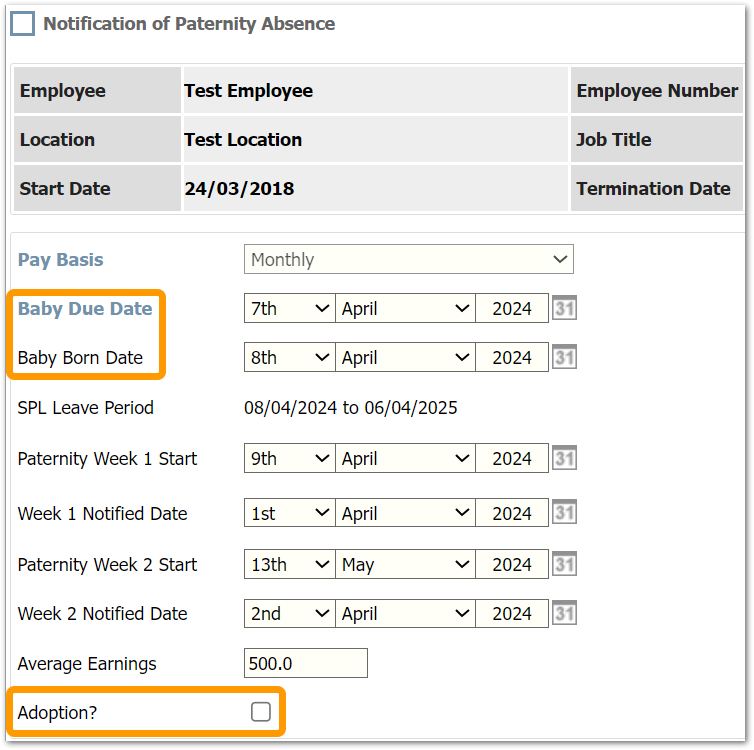
Task: Open calendar for Paternity Week 1 Start
Action: (564, 459)
